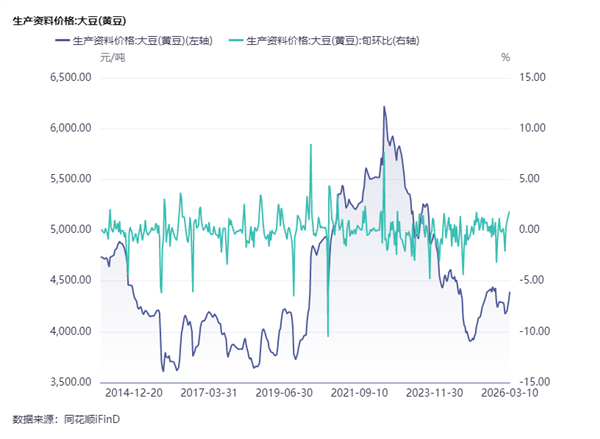Image resolution: width=600 pixels, height=439 pixels.
Task: Click the highest peak of the blue price line
Action: point(384,106)
